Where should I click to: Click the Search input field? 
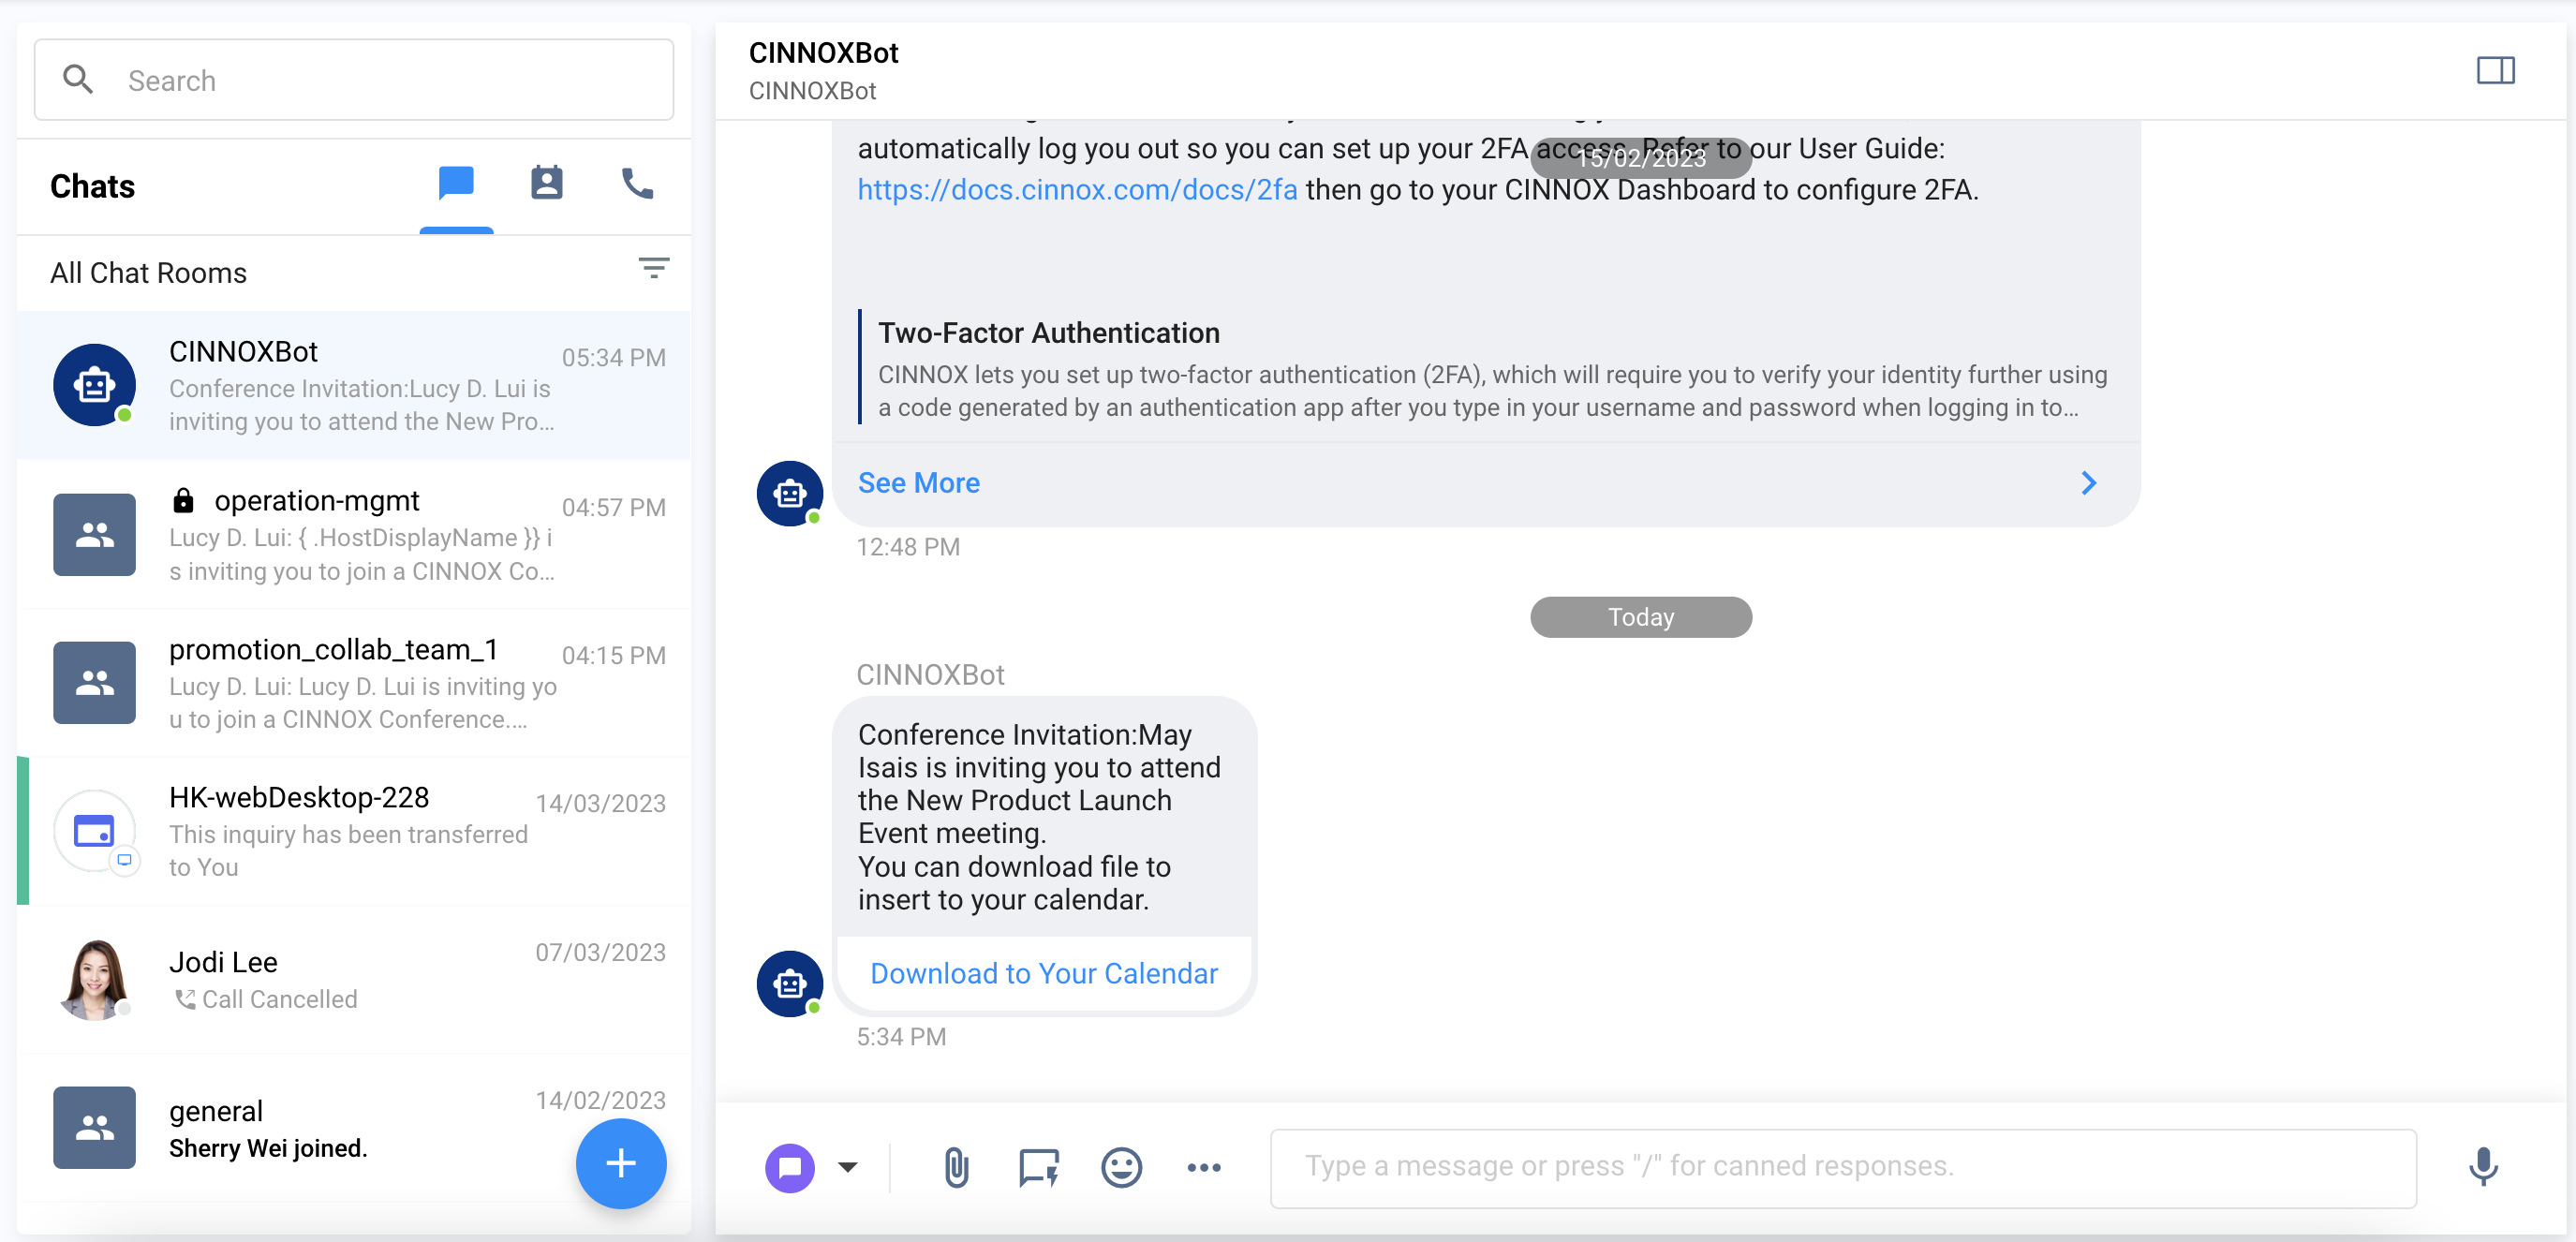(390, 80)
